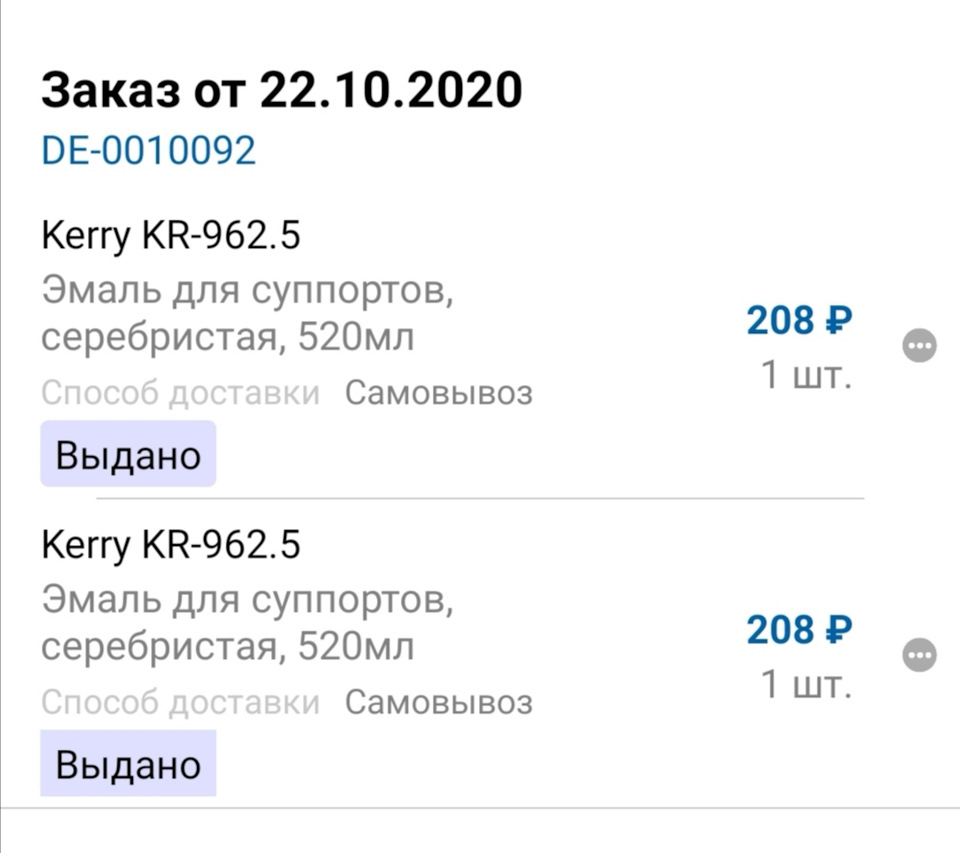Select Самовывоз on the second order item

click(x=440, y=702)
